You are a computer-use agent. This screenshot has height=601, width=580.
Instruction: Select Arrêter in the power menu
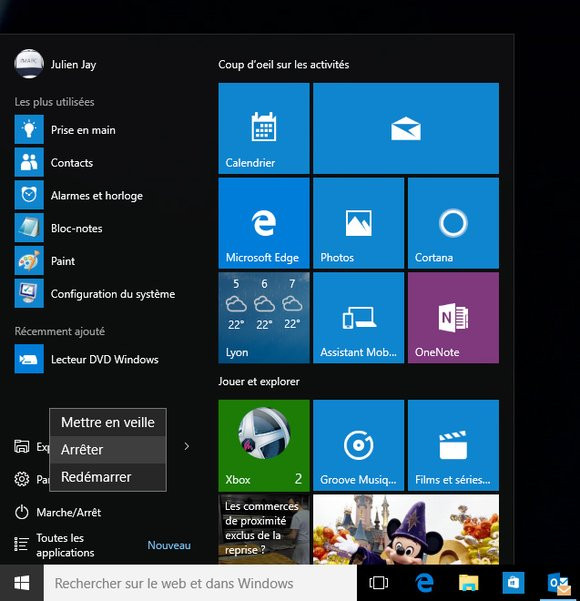(x=108, y=450)
